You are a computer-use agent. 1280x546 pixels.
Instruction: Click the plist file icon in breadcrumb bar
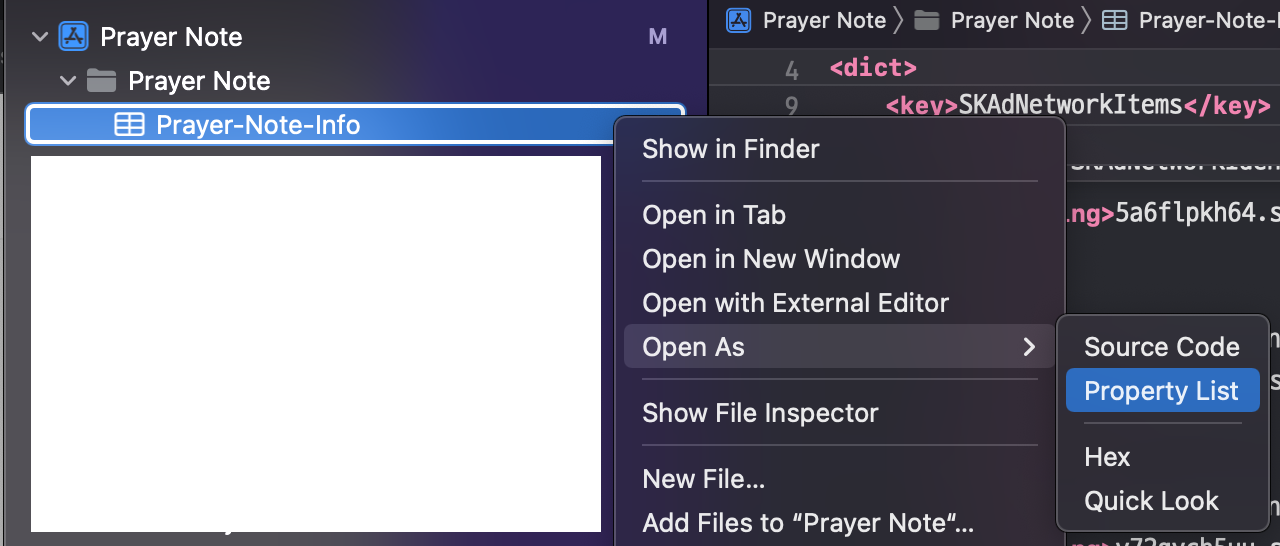click(1114, 20)
